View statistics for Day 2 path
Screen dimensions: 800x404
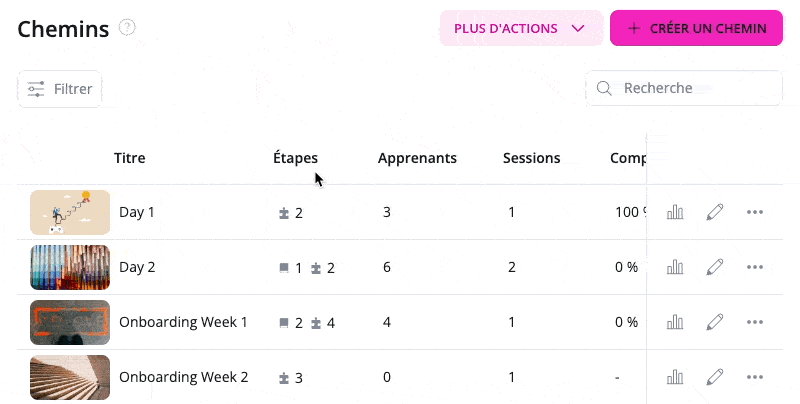click(x=675, y=267)
